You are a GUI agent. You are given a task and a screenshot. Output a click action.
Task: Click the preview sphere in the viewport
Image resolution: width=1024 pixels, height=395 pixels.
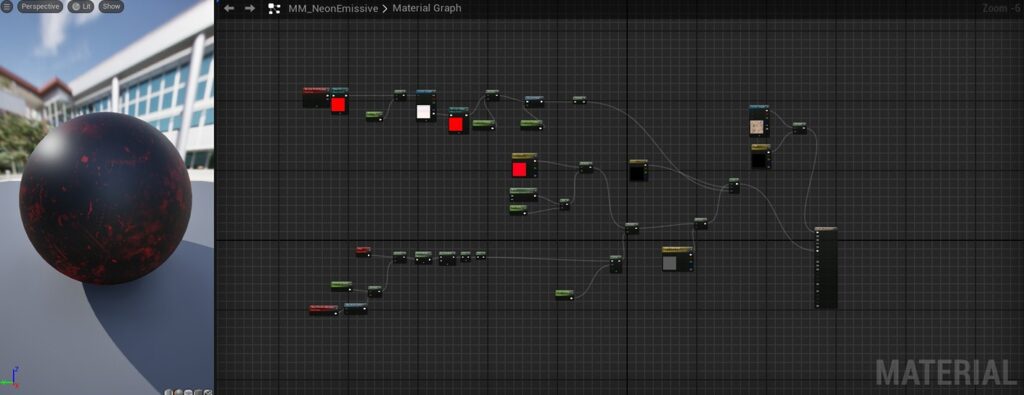pyautogui.click(x=106, y=198)
